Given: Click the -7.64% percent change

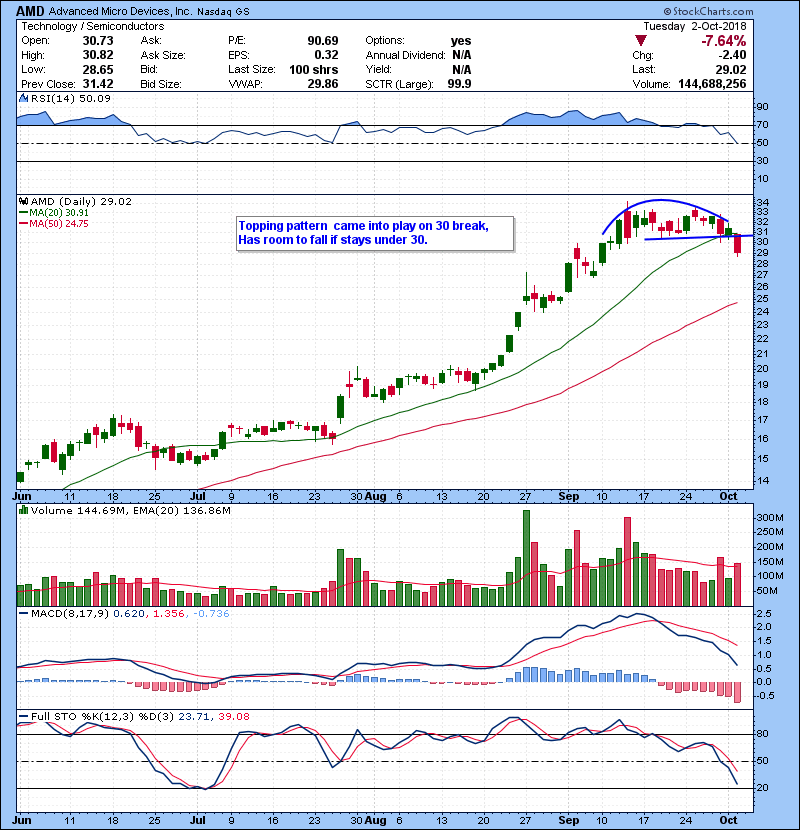Looking at the screenshot, I should pos(723,41).
